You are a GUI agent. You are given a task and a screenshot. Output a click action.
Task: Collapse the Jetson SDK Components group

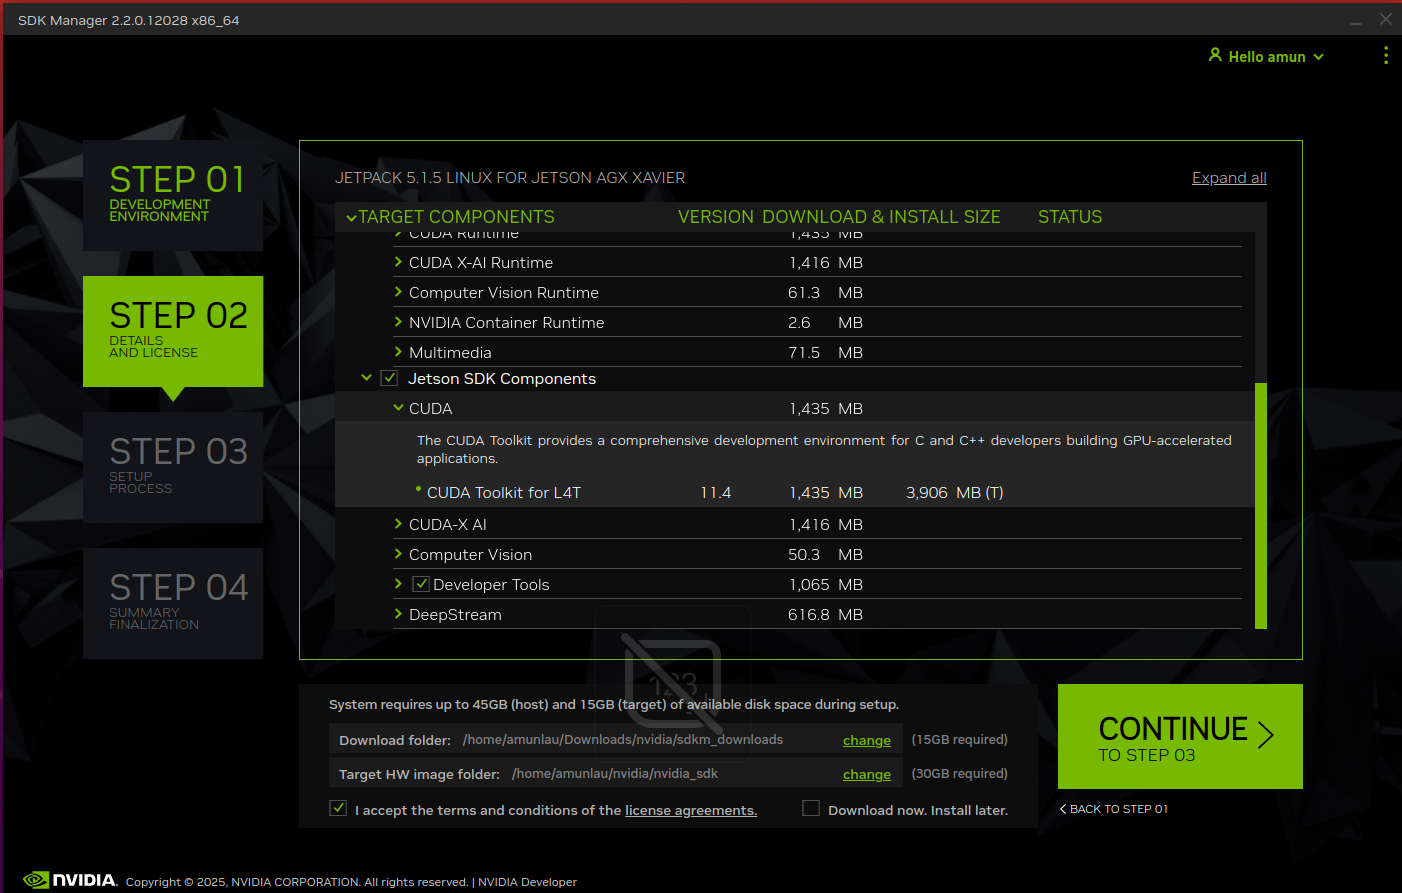pos(366,378)
